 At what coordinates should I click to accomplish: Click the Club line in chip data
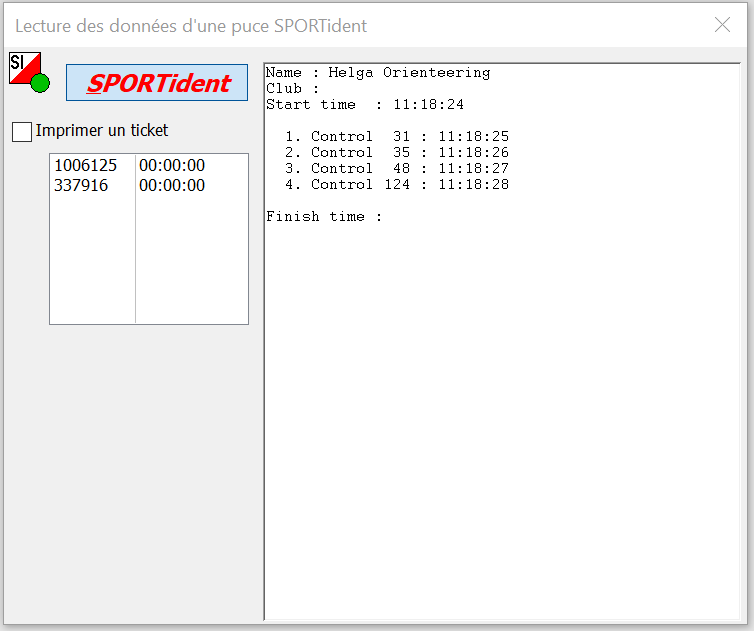292,88
